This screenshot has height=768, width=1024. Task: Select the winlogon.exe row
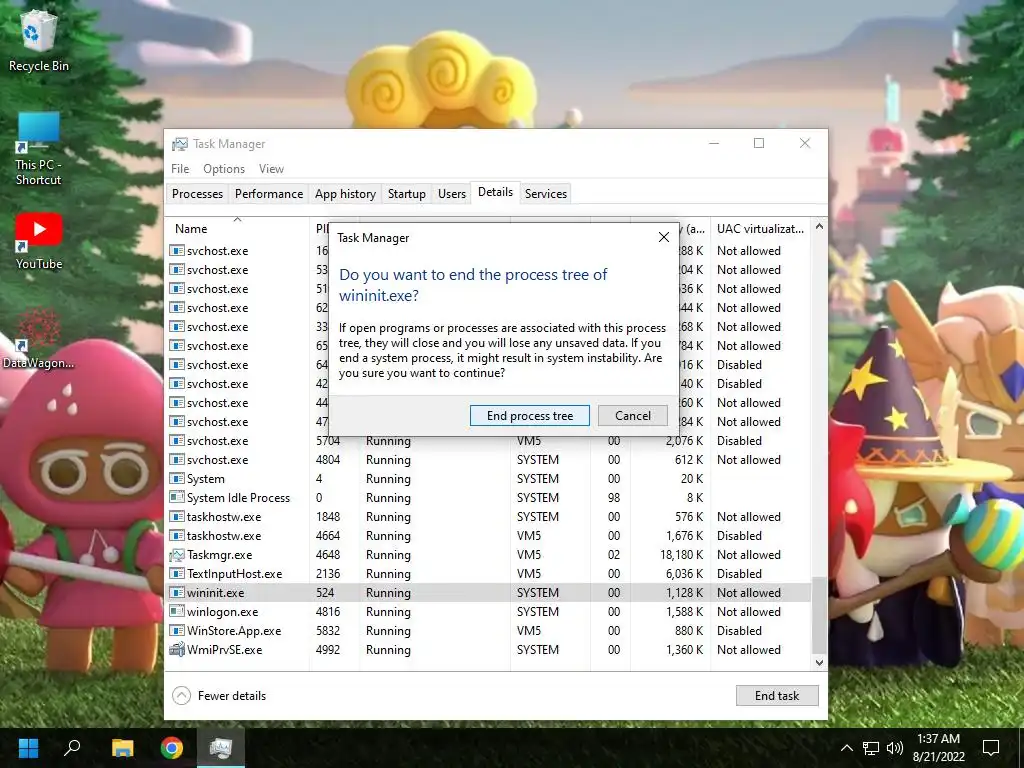[x=488, y=612]
